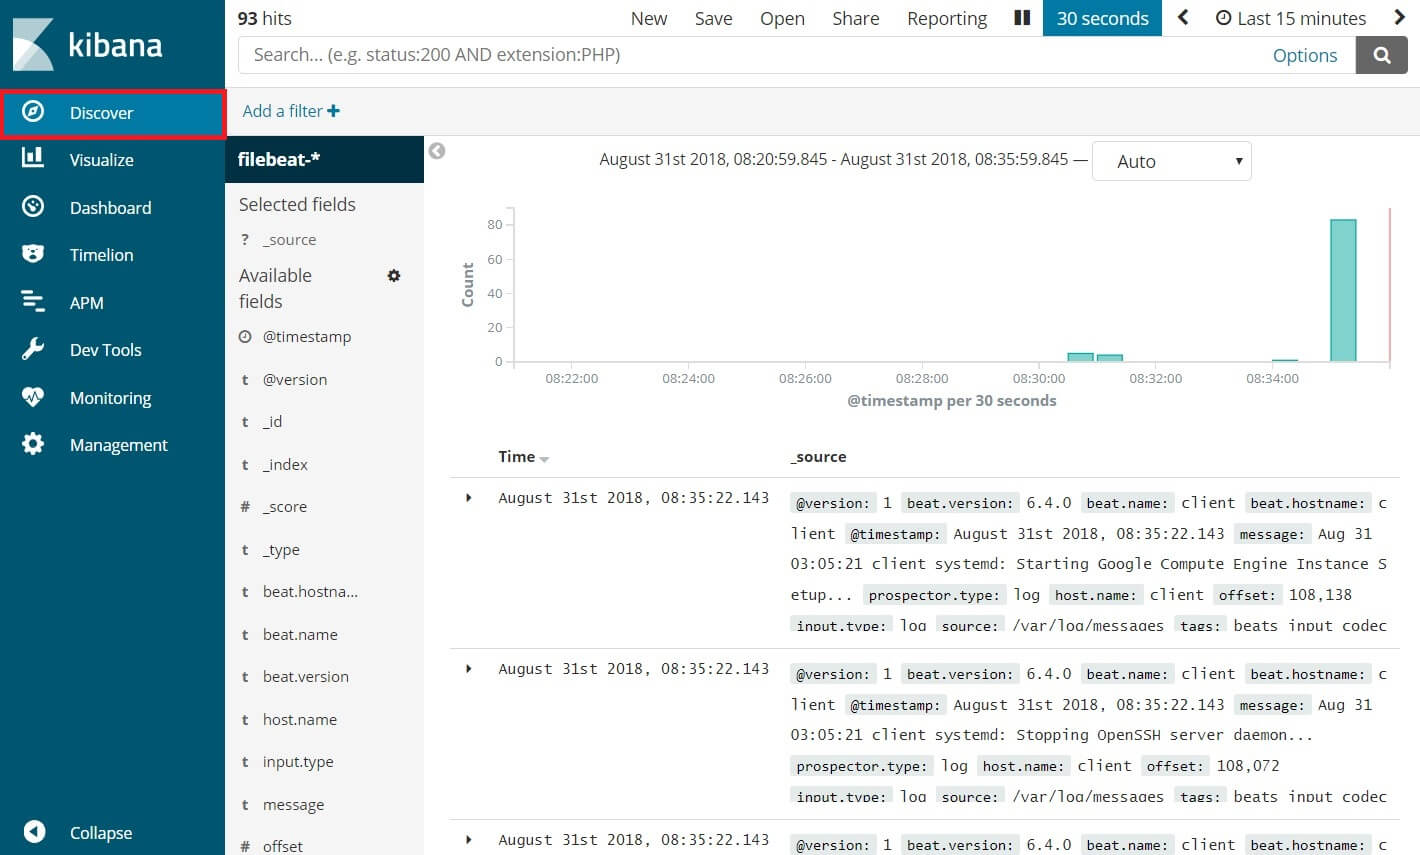Open the Visualize section

[x=103, y=159]
